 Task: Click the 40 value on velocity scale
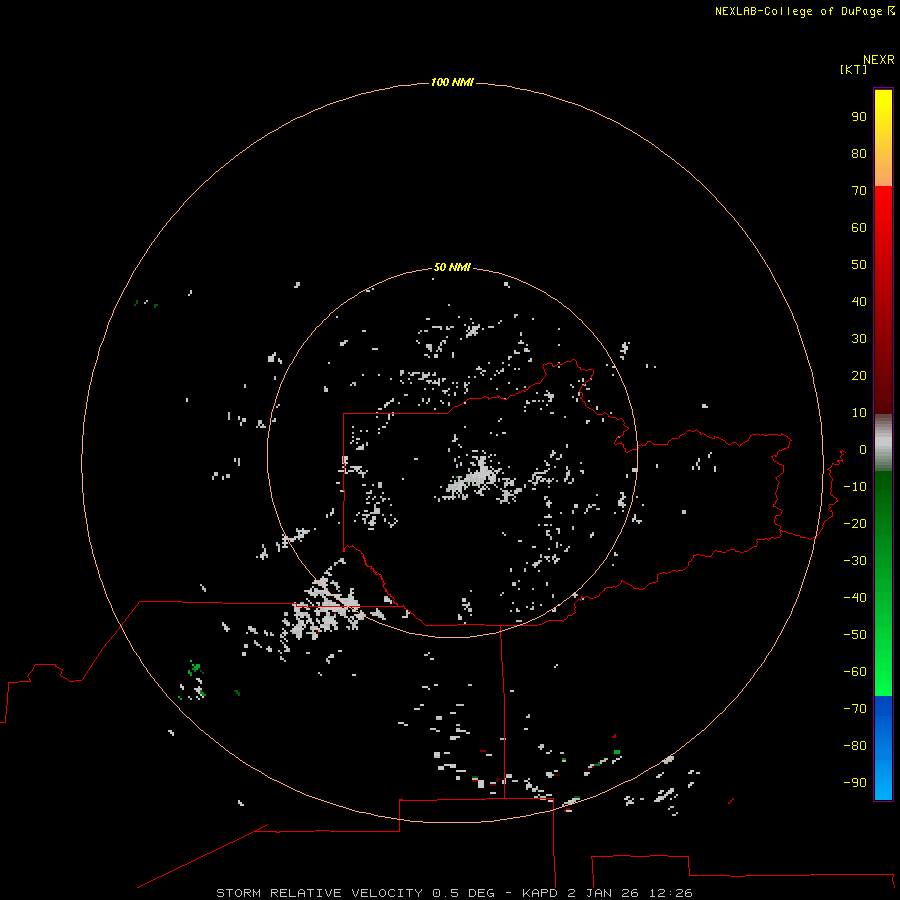(859, 301)
